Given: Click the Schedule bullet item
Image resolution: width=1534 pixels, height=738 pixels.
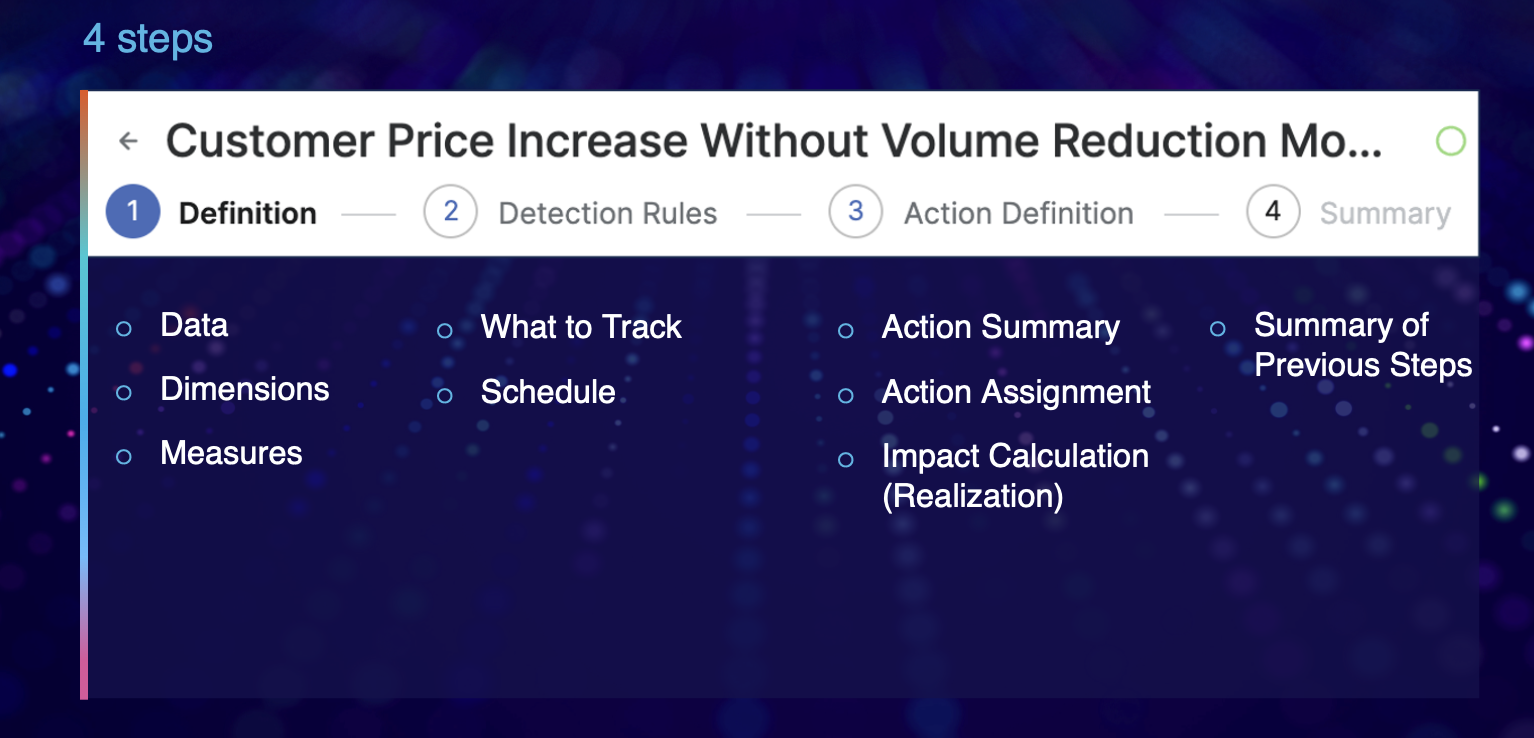Looking at the screenshot, I should coord(548,393).
